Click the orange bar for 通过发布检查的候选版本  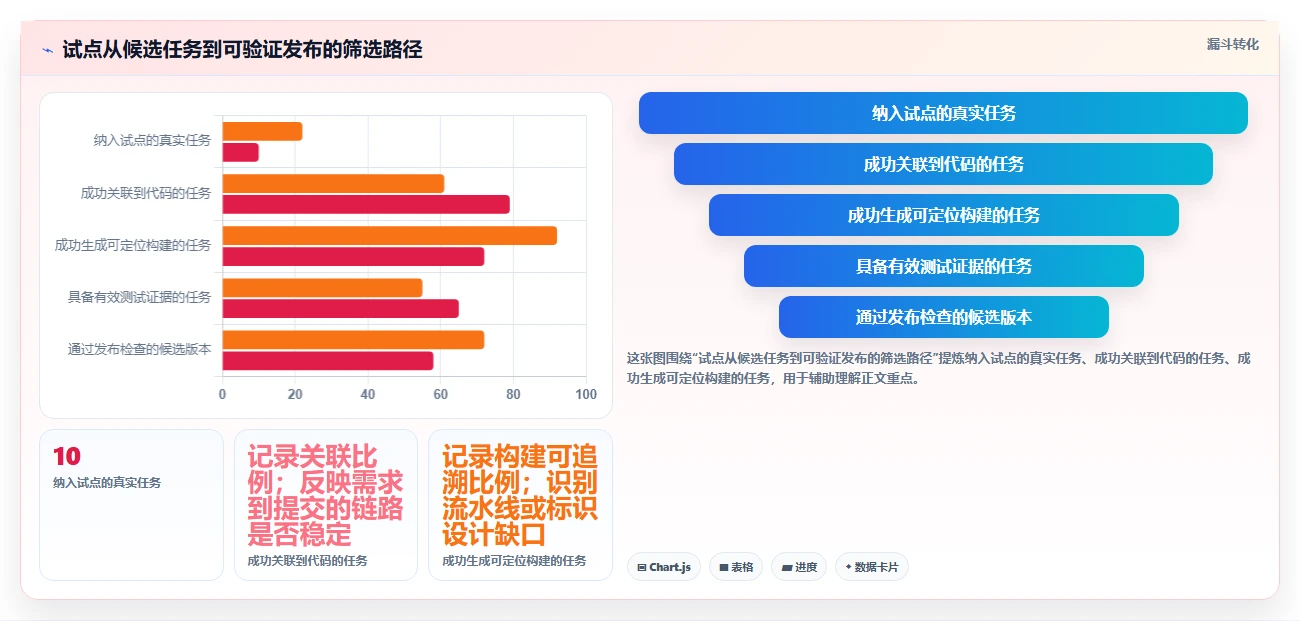353,339
